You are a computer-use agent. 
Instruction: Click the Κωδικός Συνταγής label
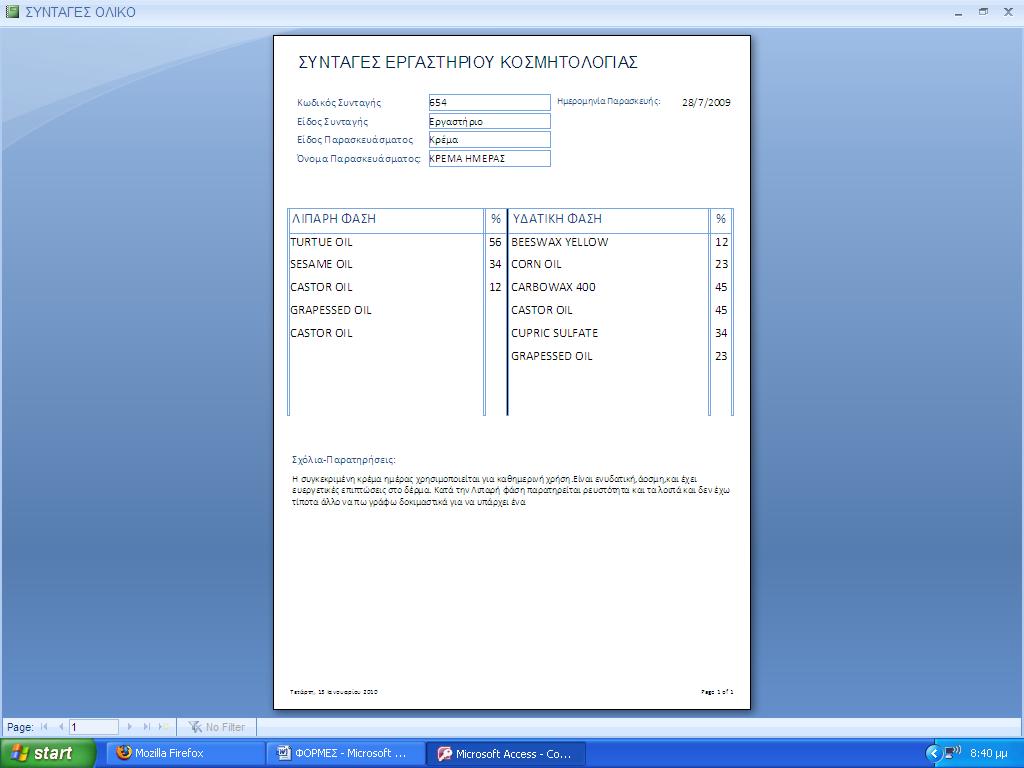[339, 103]
